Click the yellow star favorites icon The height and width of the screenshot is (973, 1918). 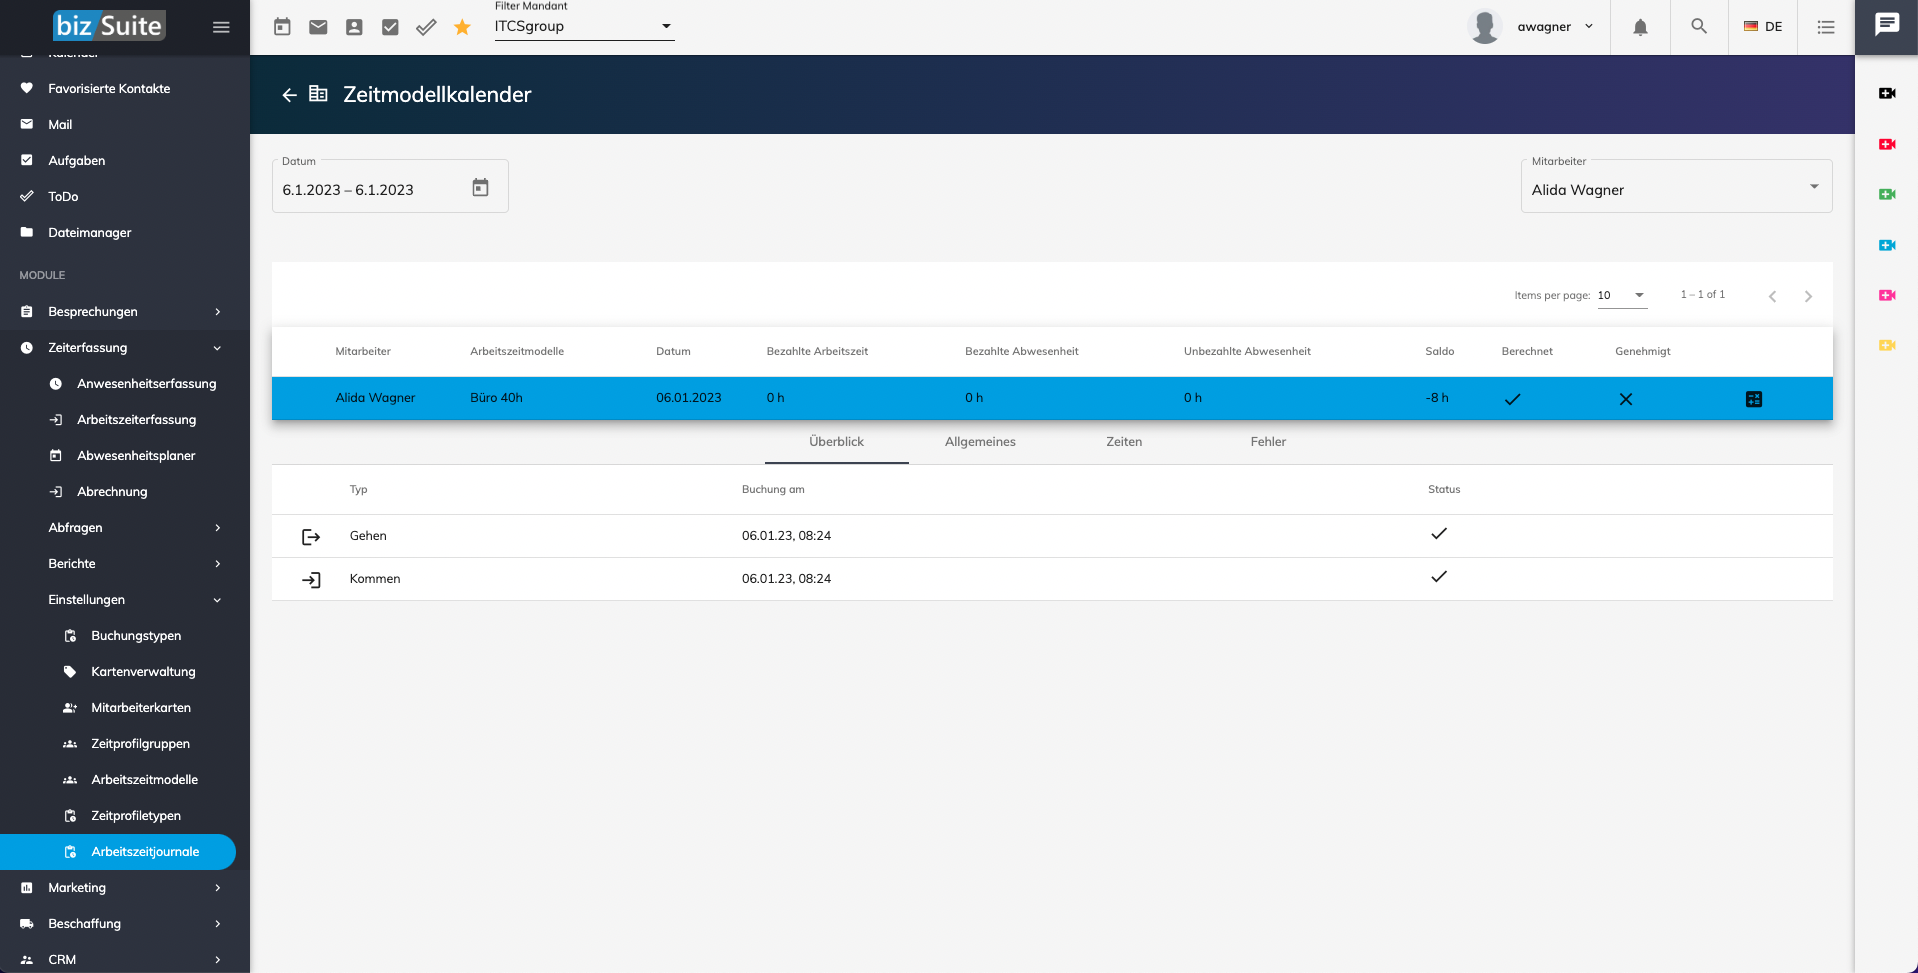pyautogui.click(x=462, y=27)
